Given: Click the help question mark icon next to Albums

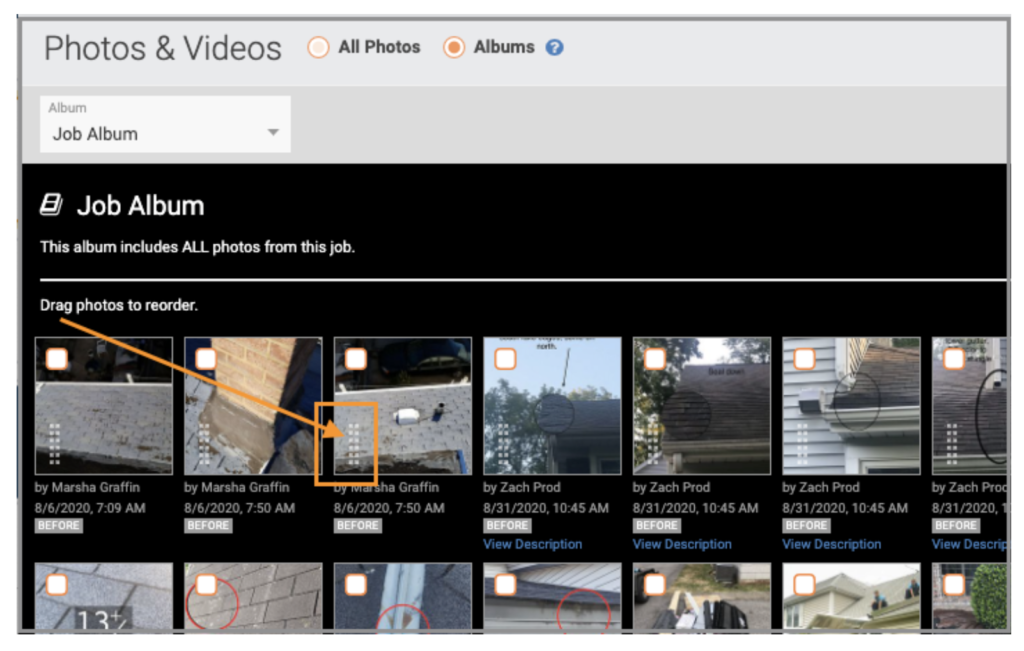Looking at the screenshot, I should pos(555,47).
